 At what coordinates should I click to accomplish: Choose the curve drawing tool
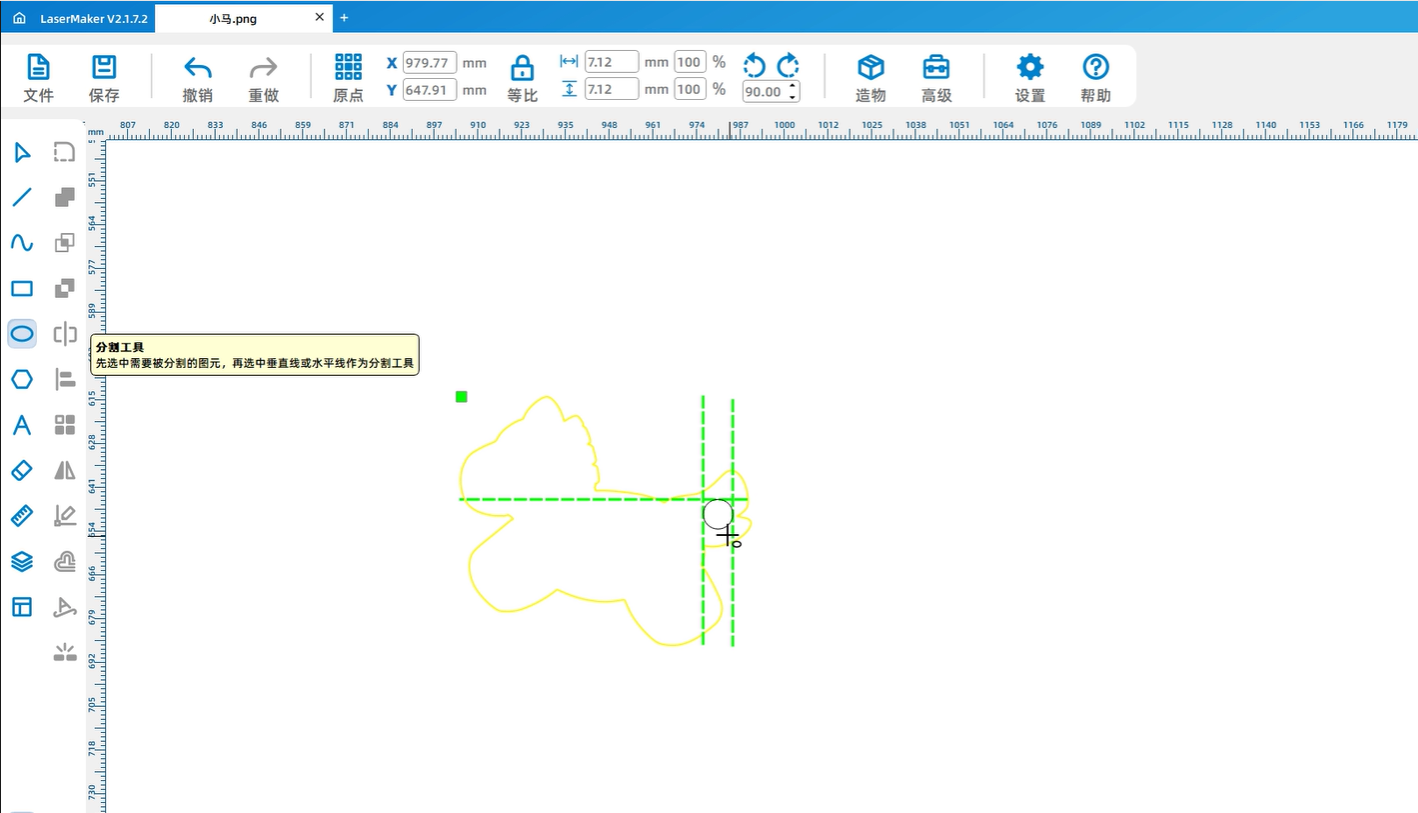point(22,243)
